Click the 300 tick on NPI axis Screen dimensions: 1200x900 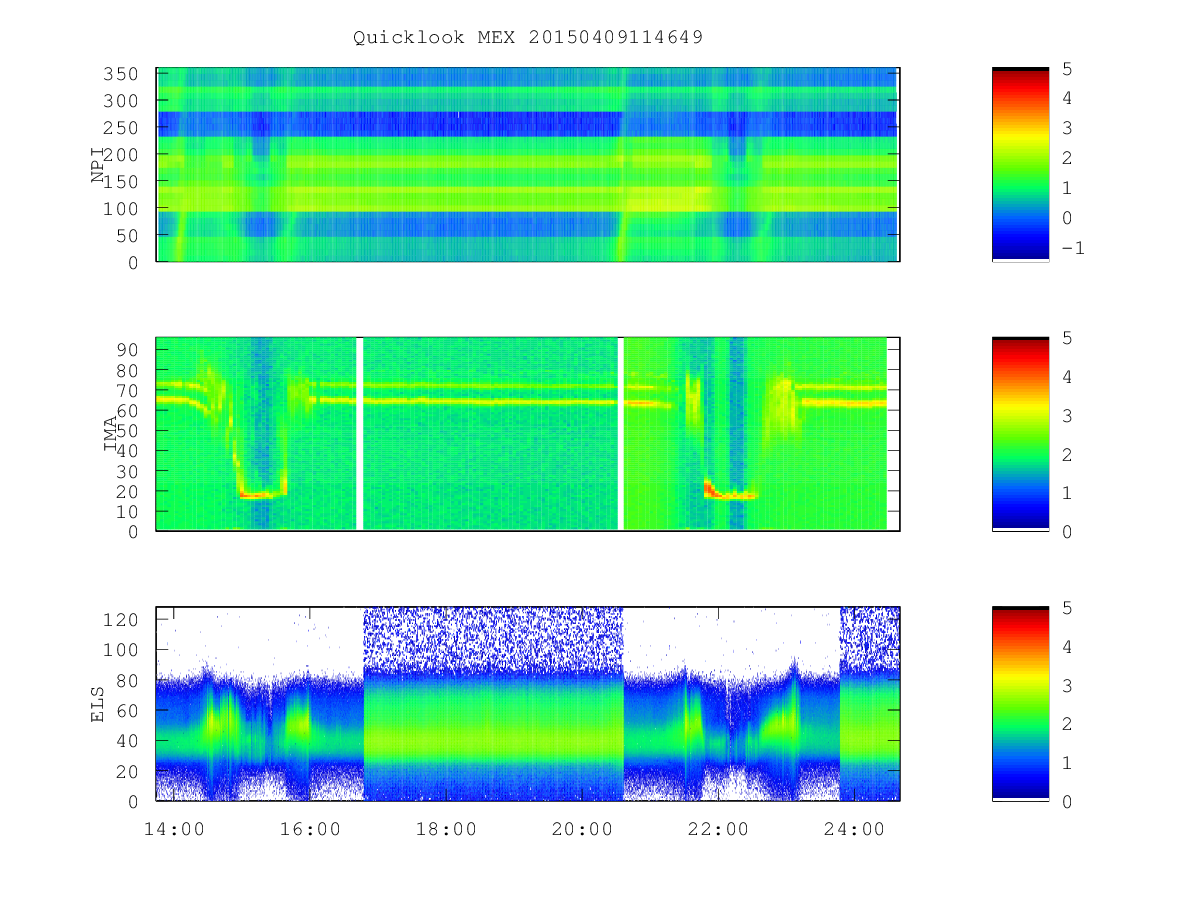tap(122, 101)
